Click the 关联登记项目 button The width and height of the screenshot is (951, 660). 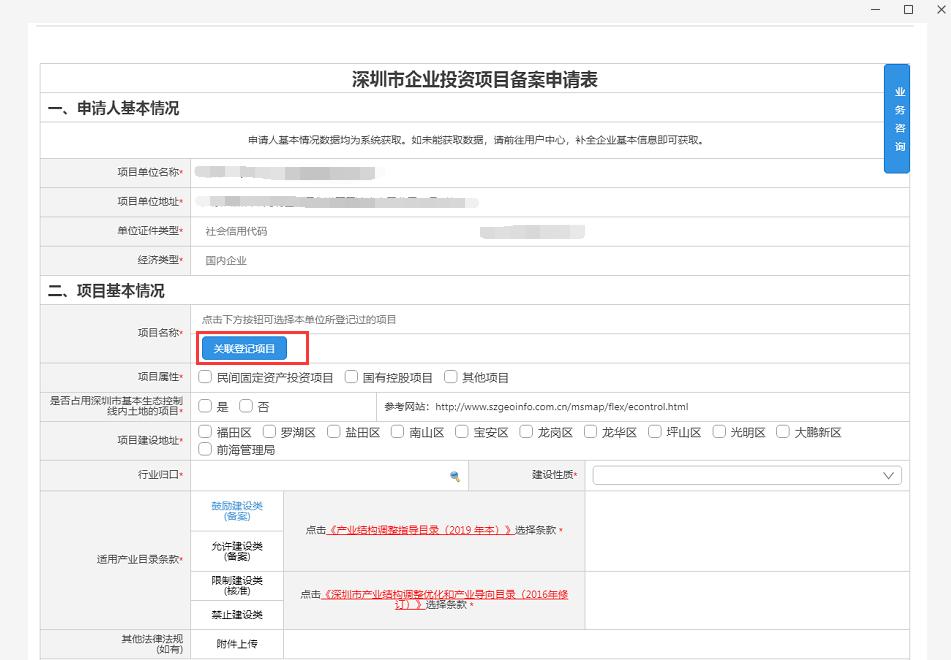(x=244, y=348)
